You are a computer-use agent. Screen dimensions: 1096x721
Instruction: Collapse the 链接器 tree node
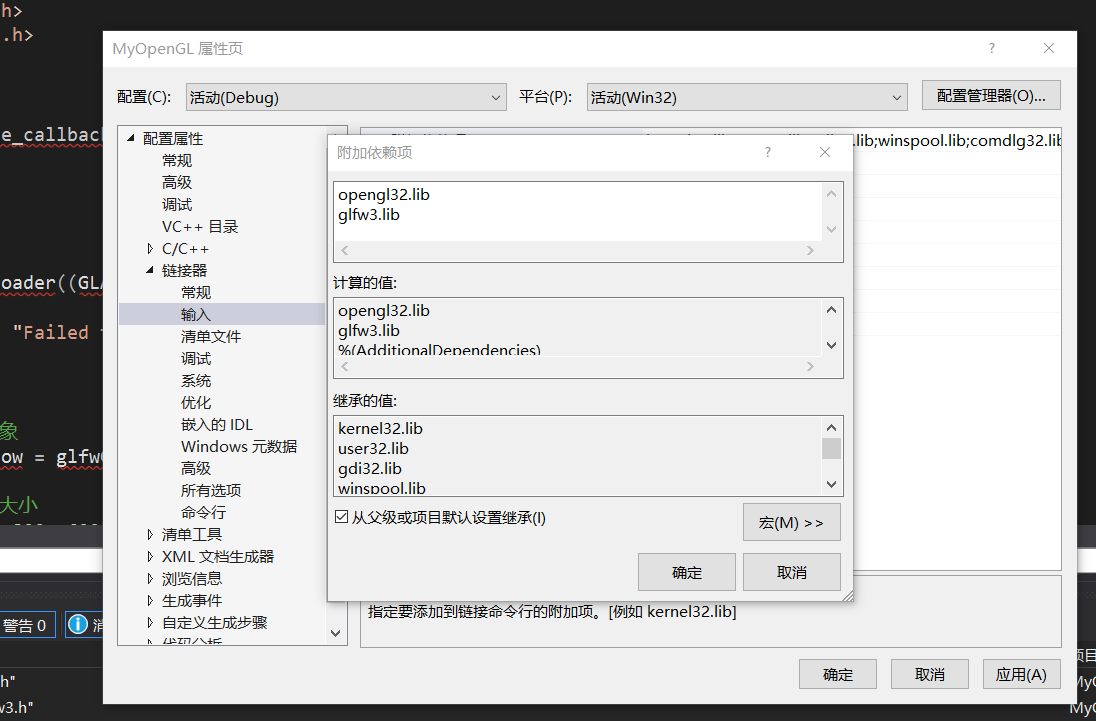tap(150, 270)
